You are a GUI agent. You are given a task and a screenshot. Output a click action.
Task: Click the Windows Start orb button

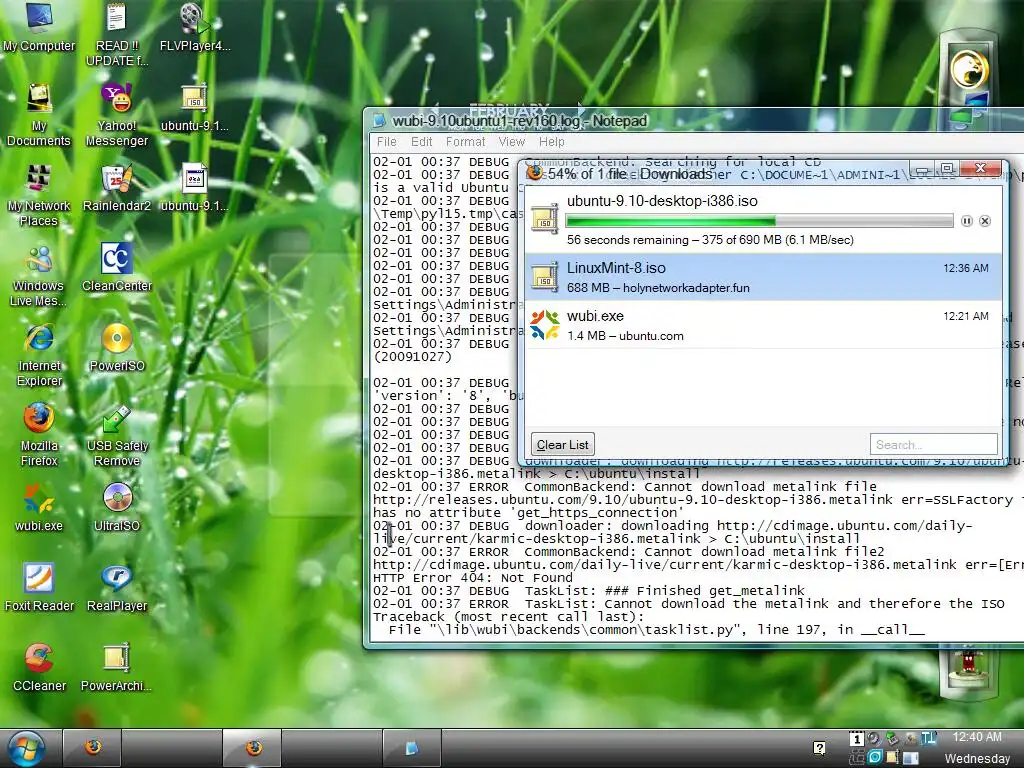click(x=26, y=748)
